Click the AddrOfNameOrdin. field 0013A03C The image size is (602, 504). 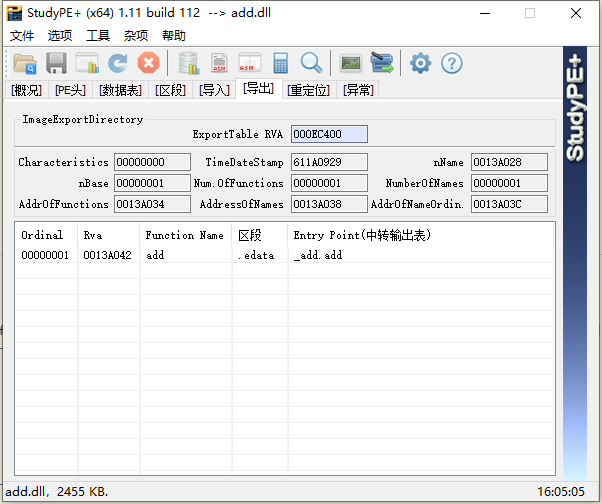[x=509, y=204]
